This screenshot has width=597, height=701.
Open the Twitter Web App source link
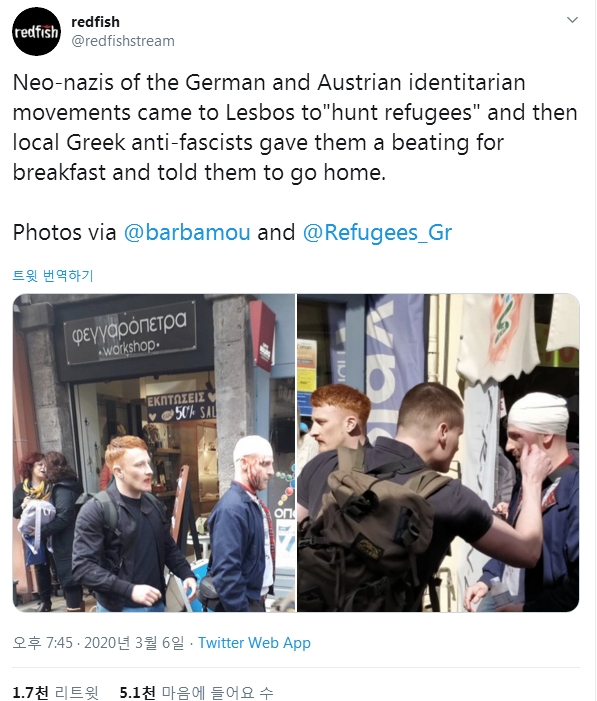[x=254, y=643]
